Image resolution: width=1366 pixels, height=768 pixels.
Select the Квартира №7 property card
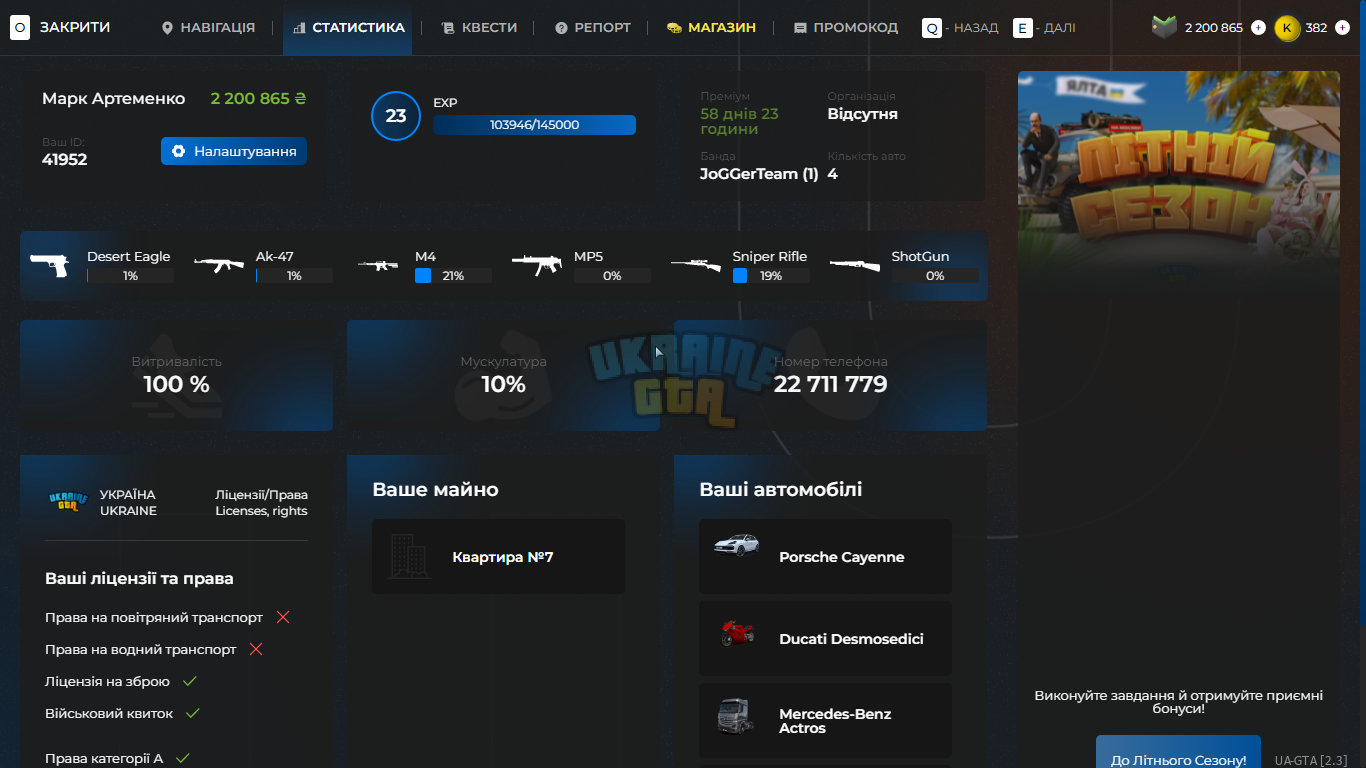[x=498, y=557]
